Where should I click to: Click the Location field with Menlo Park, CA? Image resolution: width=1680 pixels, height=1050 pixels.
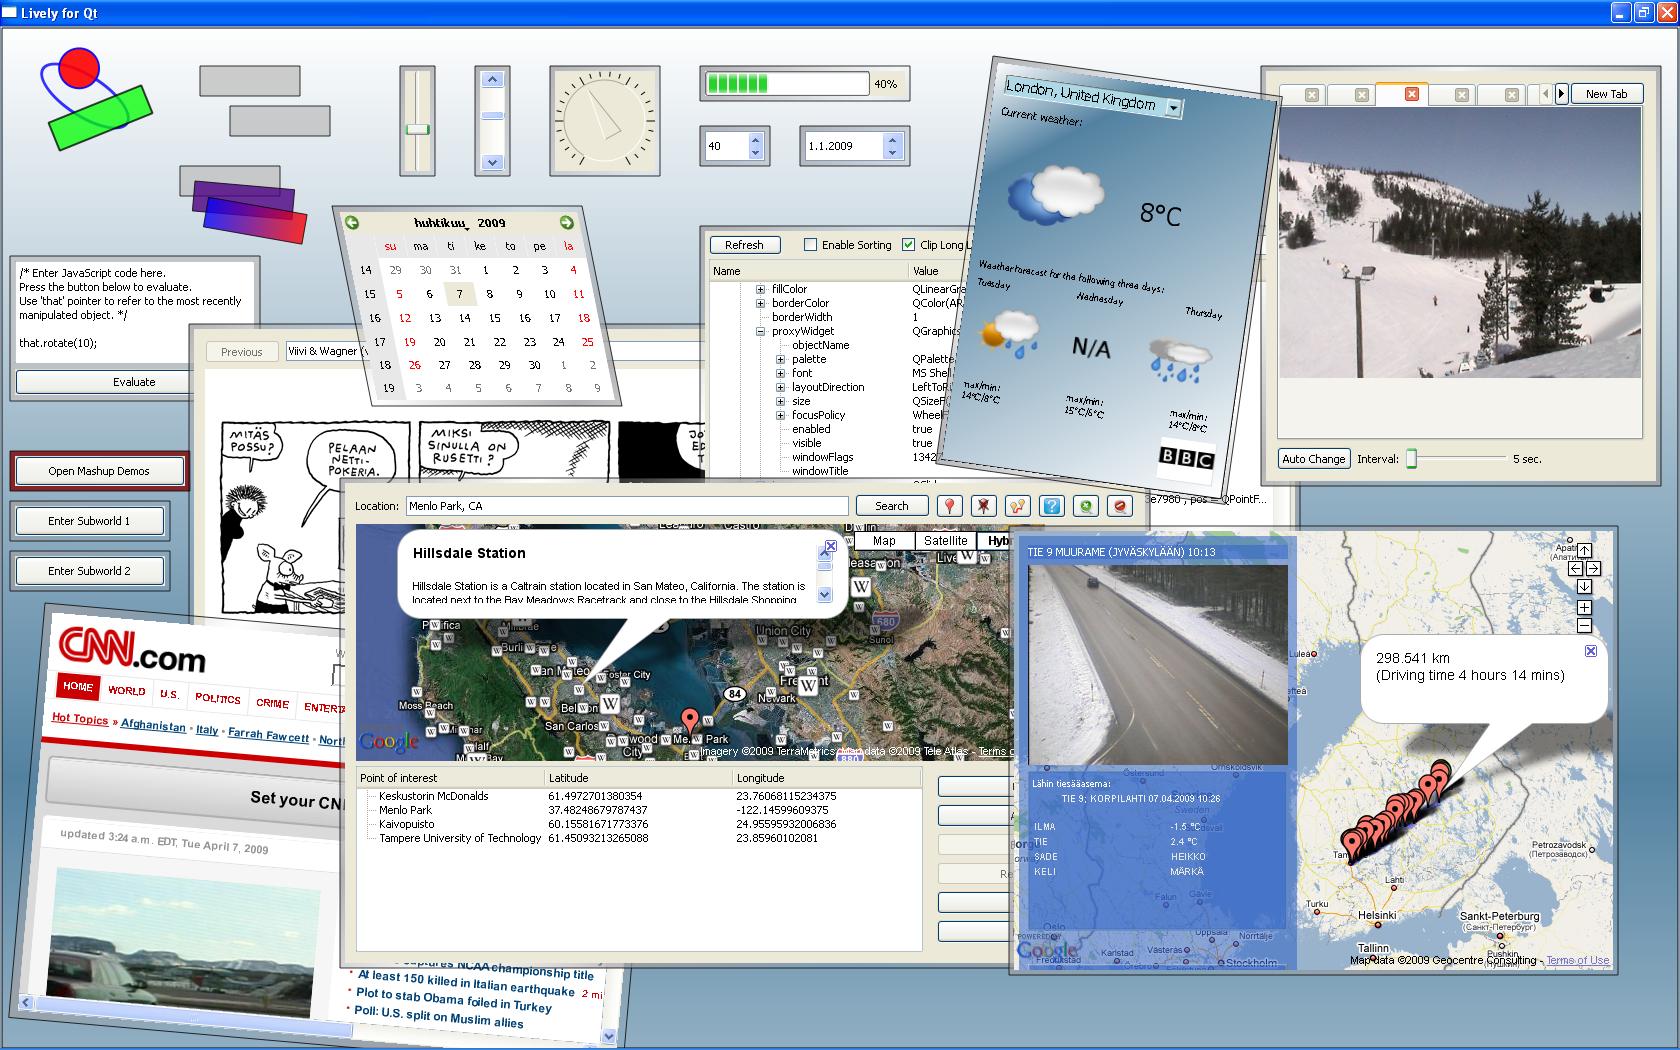click(627, 506)
